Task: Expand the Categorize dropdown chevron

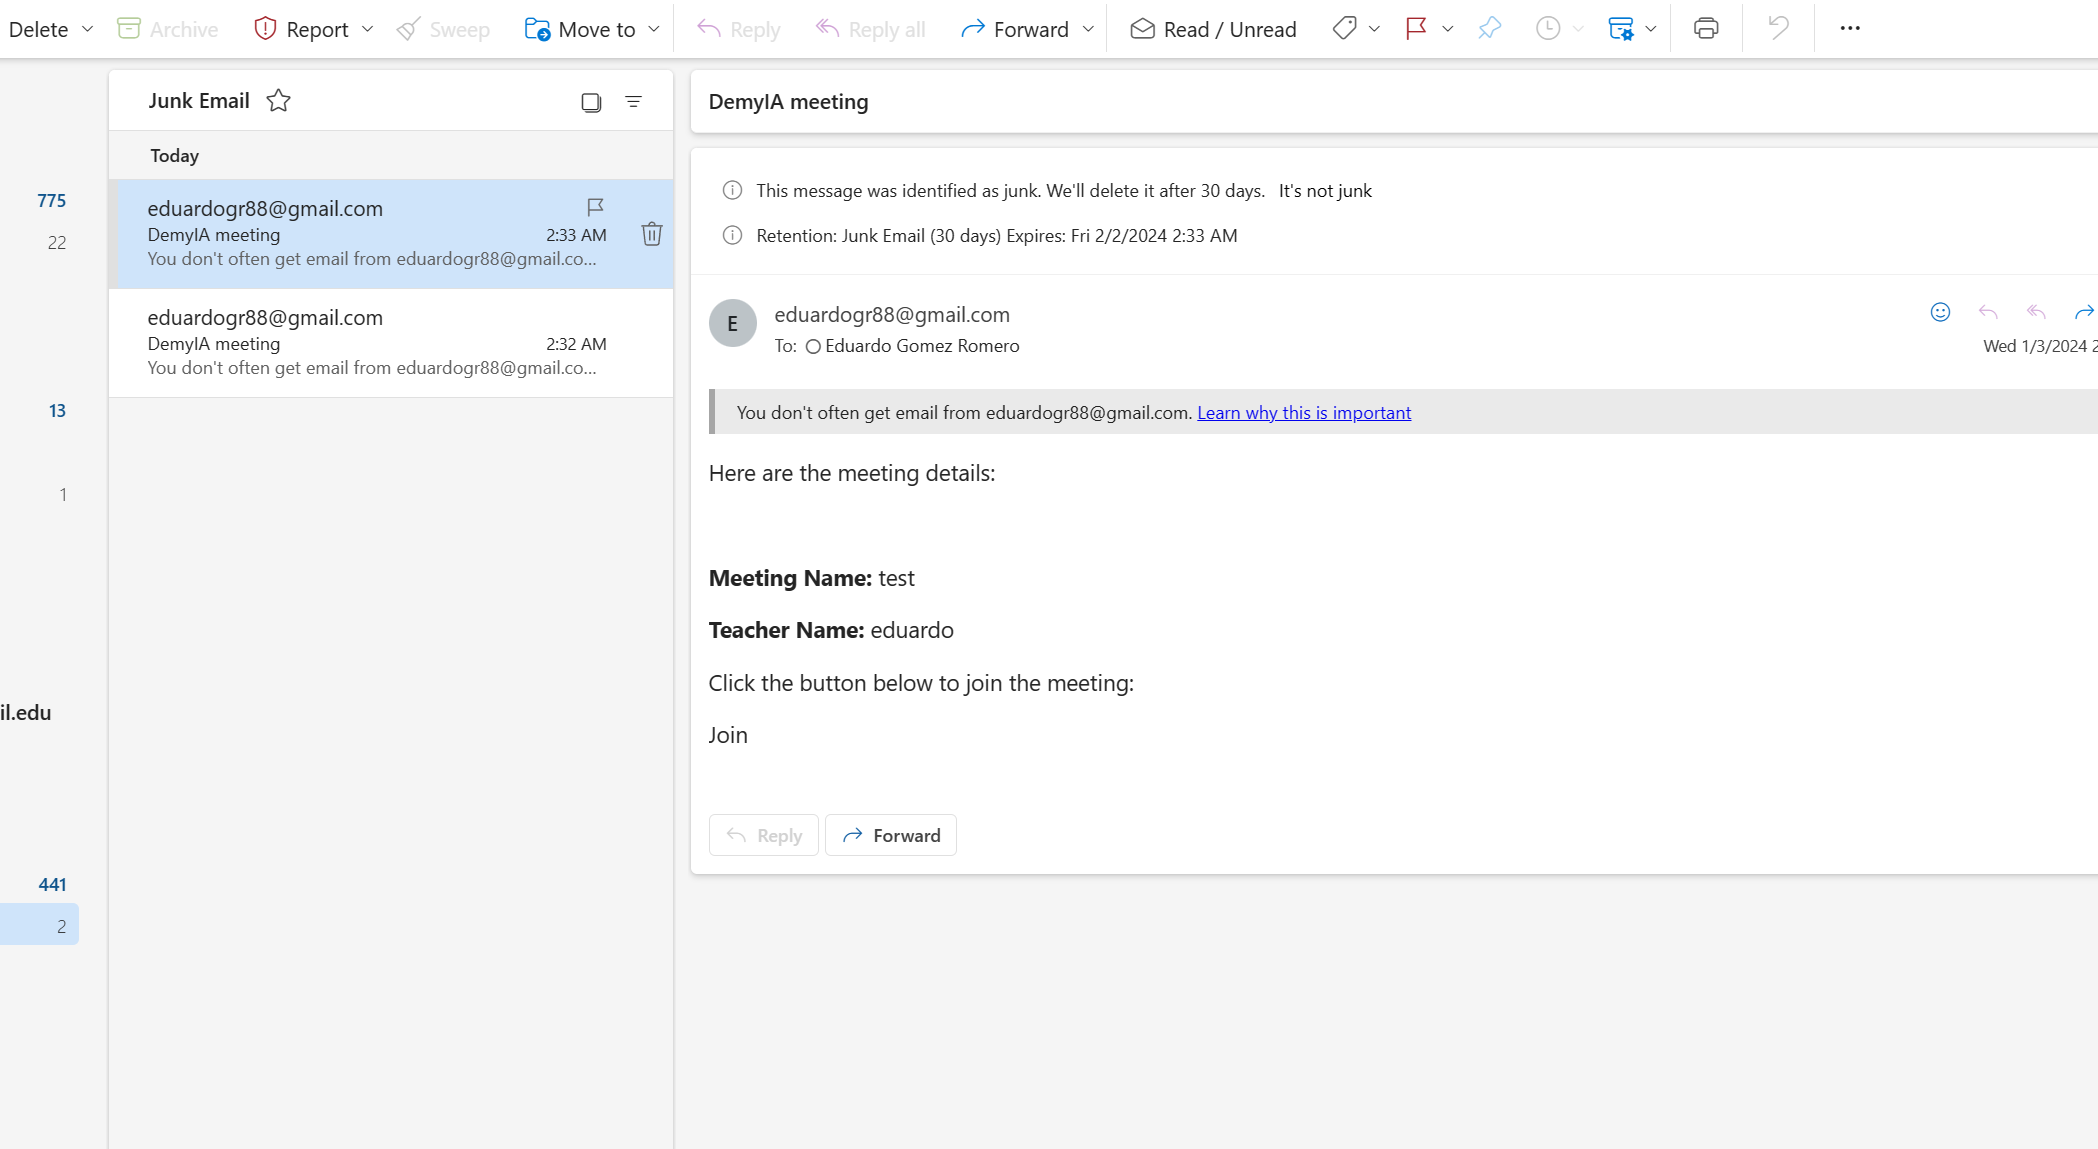Action: pyautogui.click(x=1374, y=29)
